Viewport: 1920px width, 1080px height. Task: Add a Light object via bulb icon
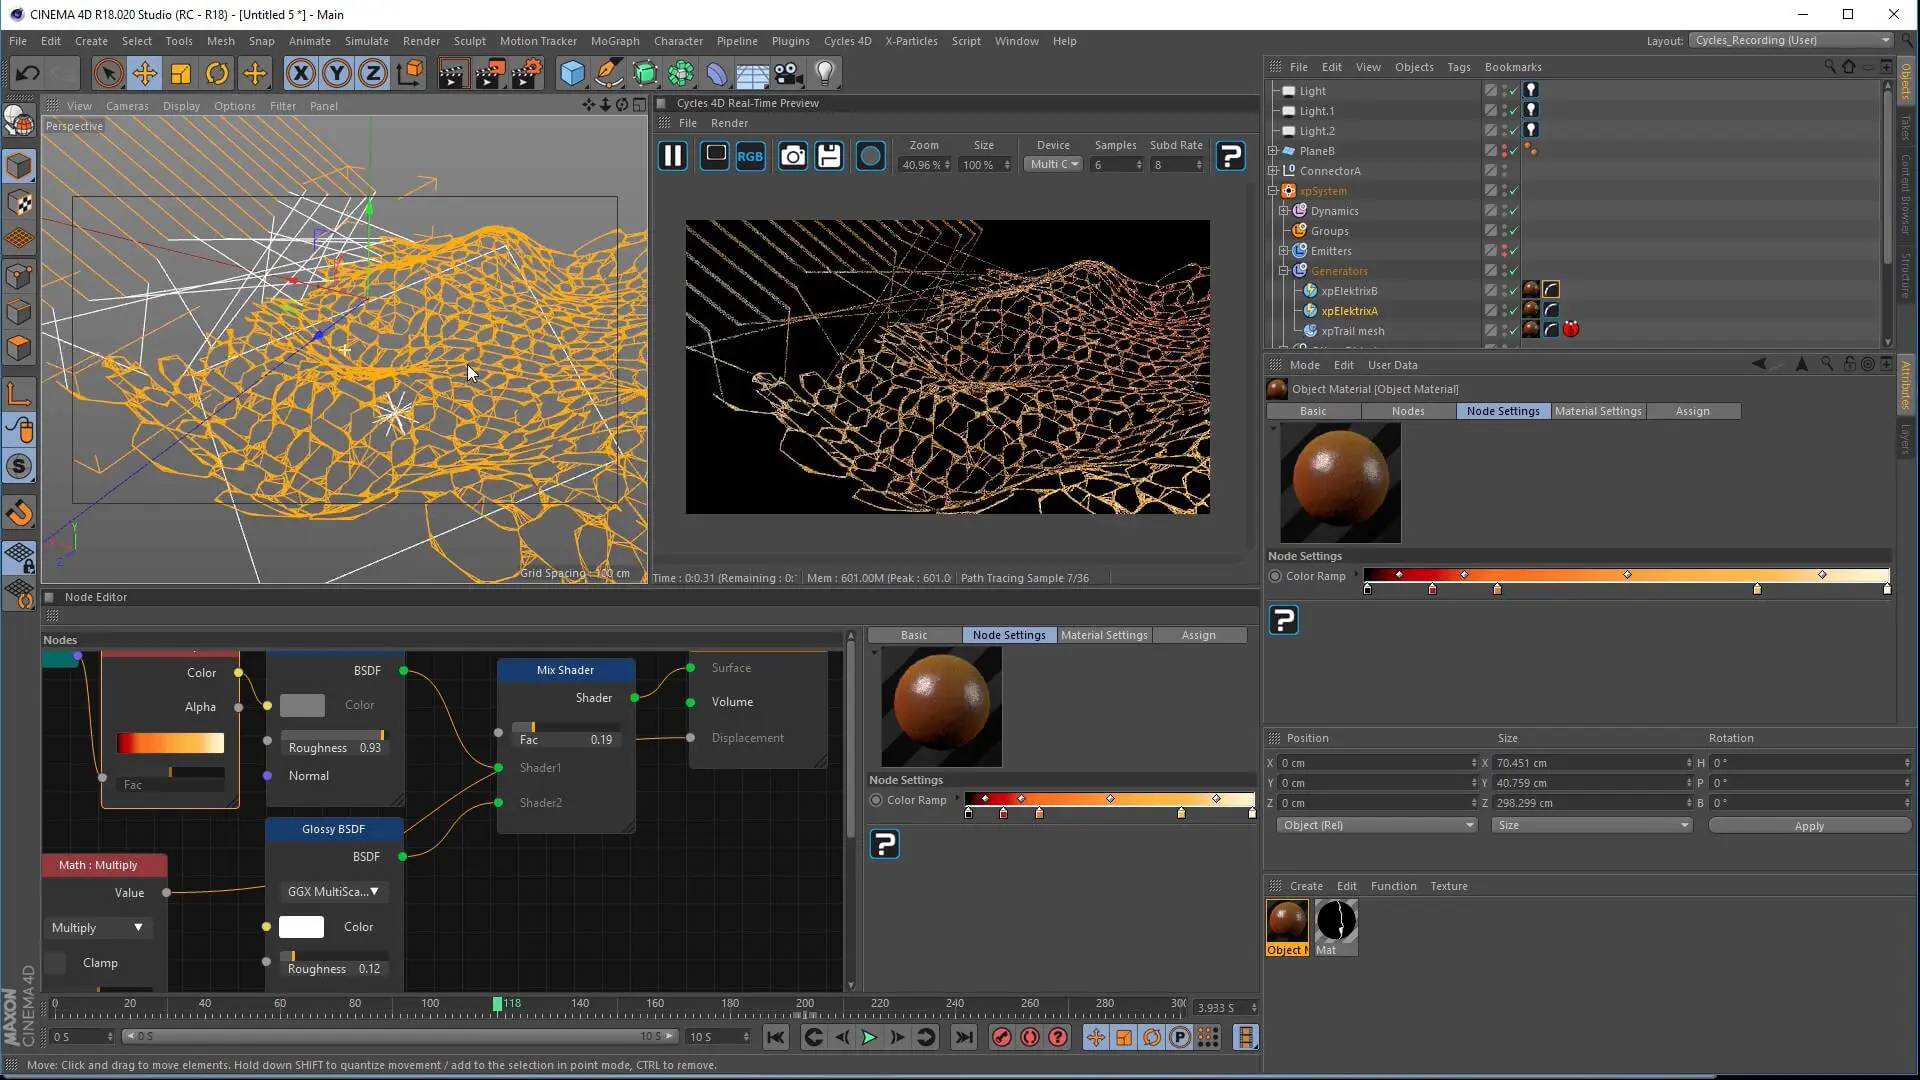[x=825, y=73]
